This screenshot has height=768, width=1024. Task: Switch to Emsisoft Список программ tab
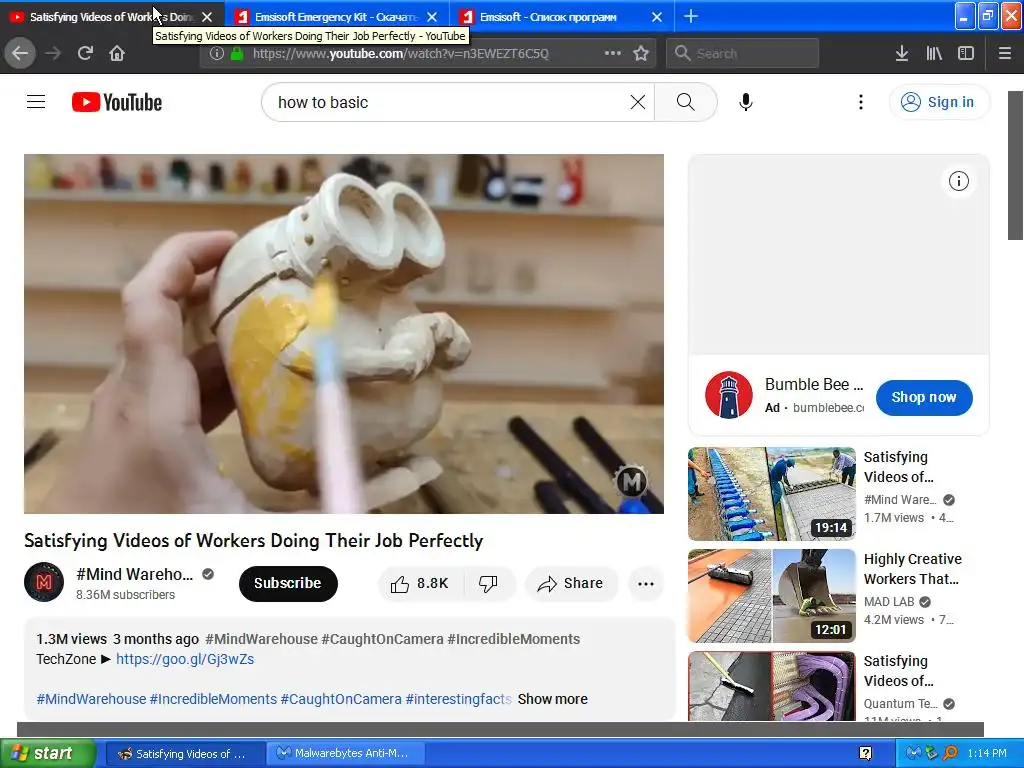pyautogui.click(x=549, y=17)
